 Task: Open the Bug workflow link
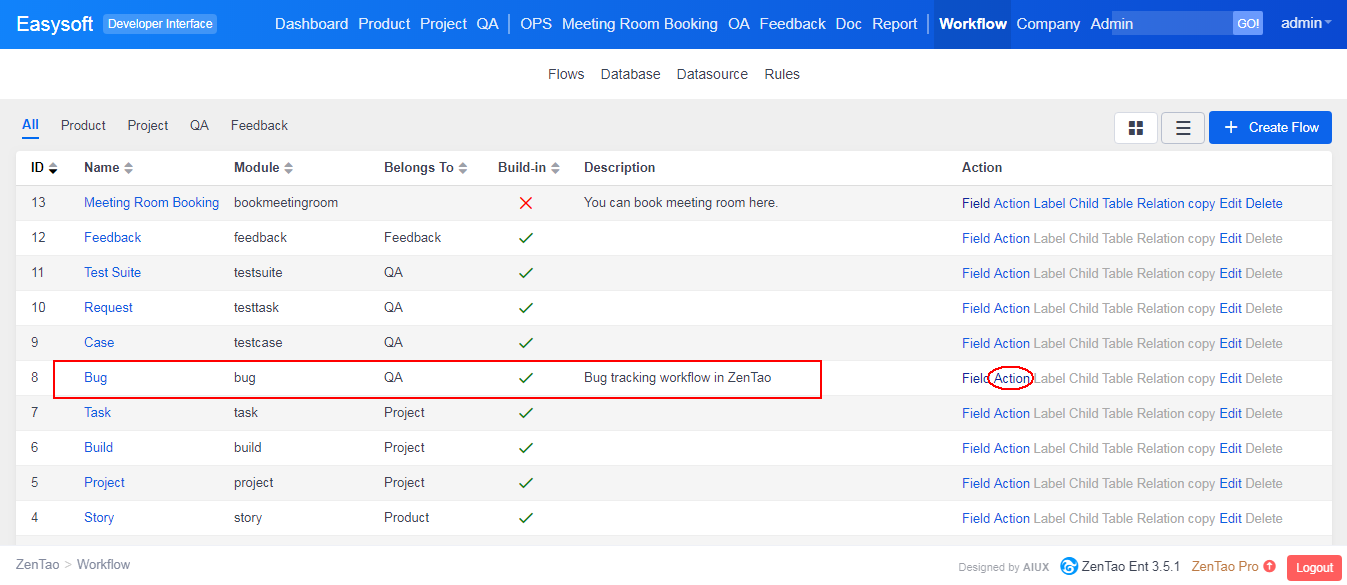click(95, 378)
